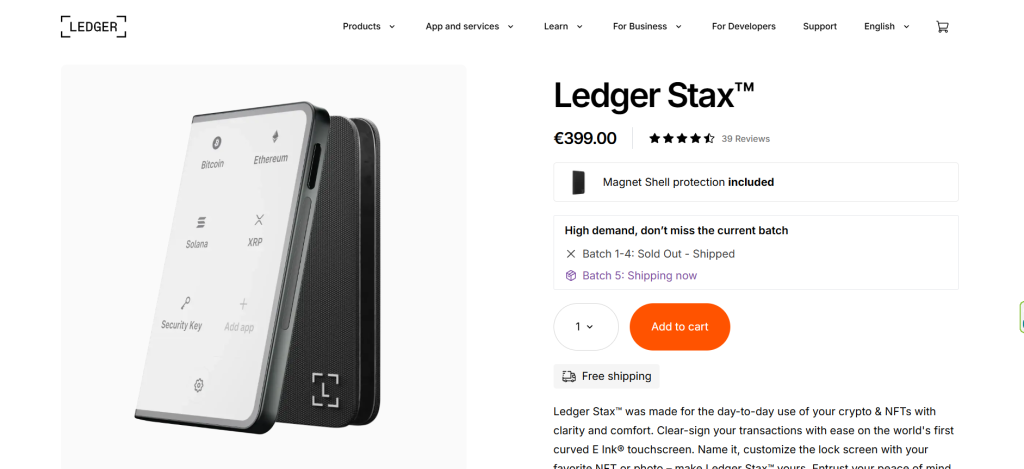Click the star rating icons
Viewport: 1024px width, 469px height.
[682, 138]
